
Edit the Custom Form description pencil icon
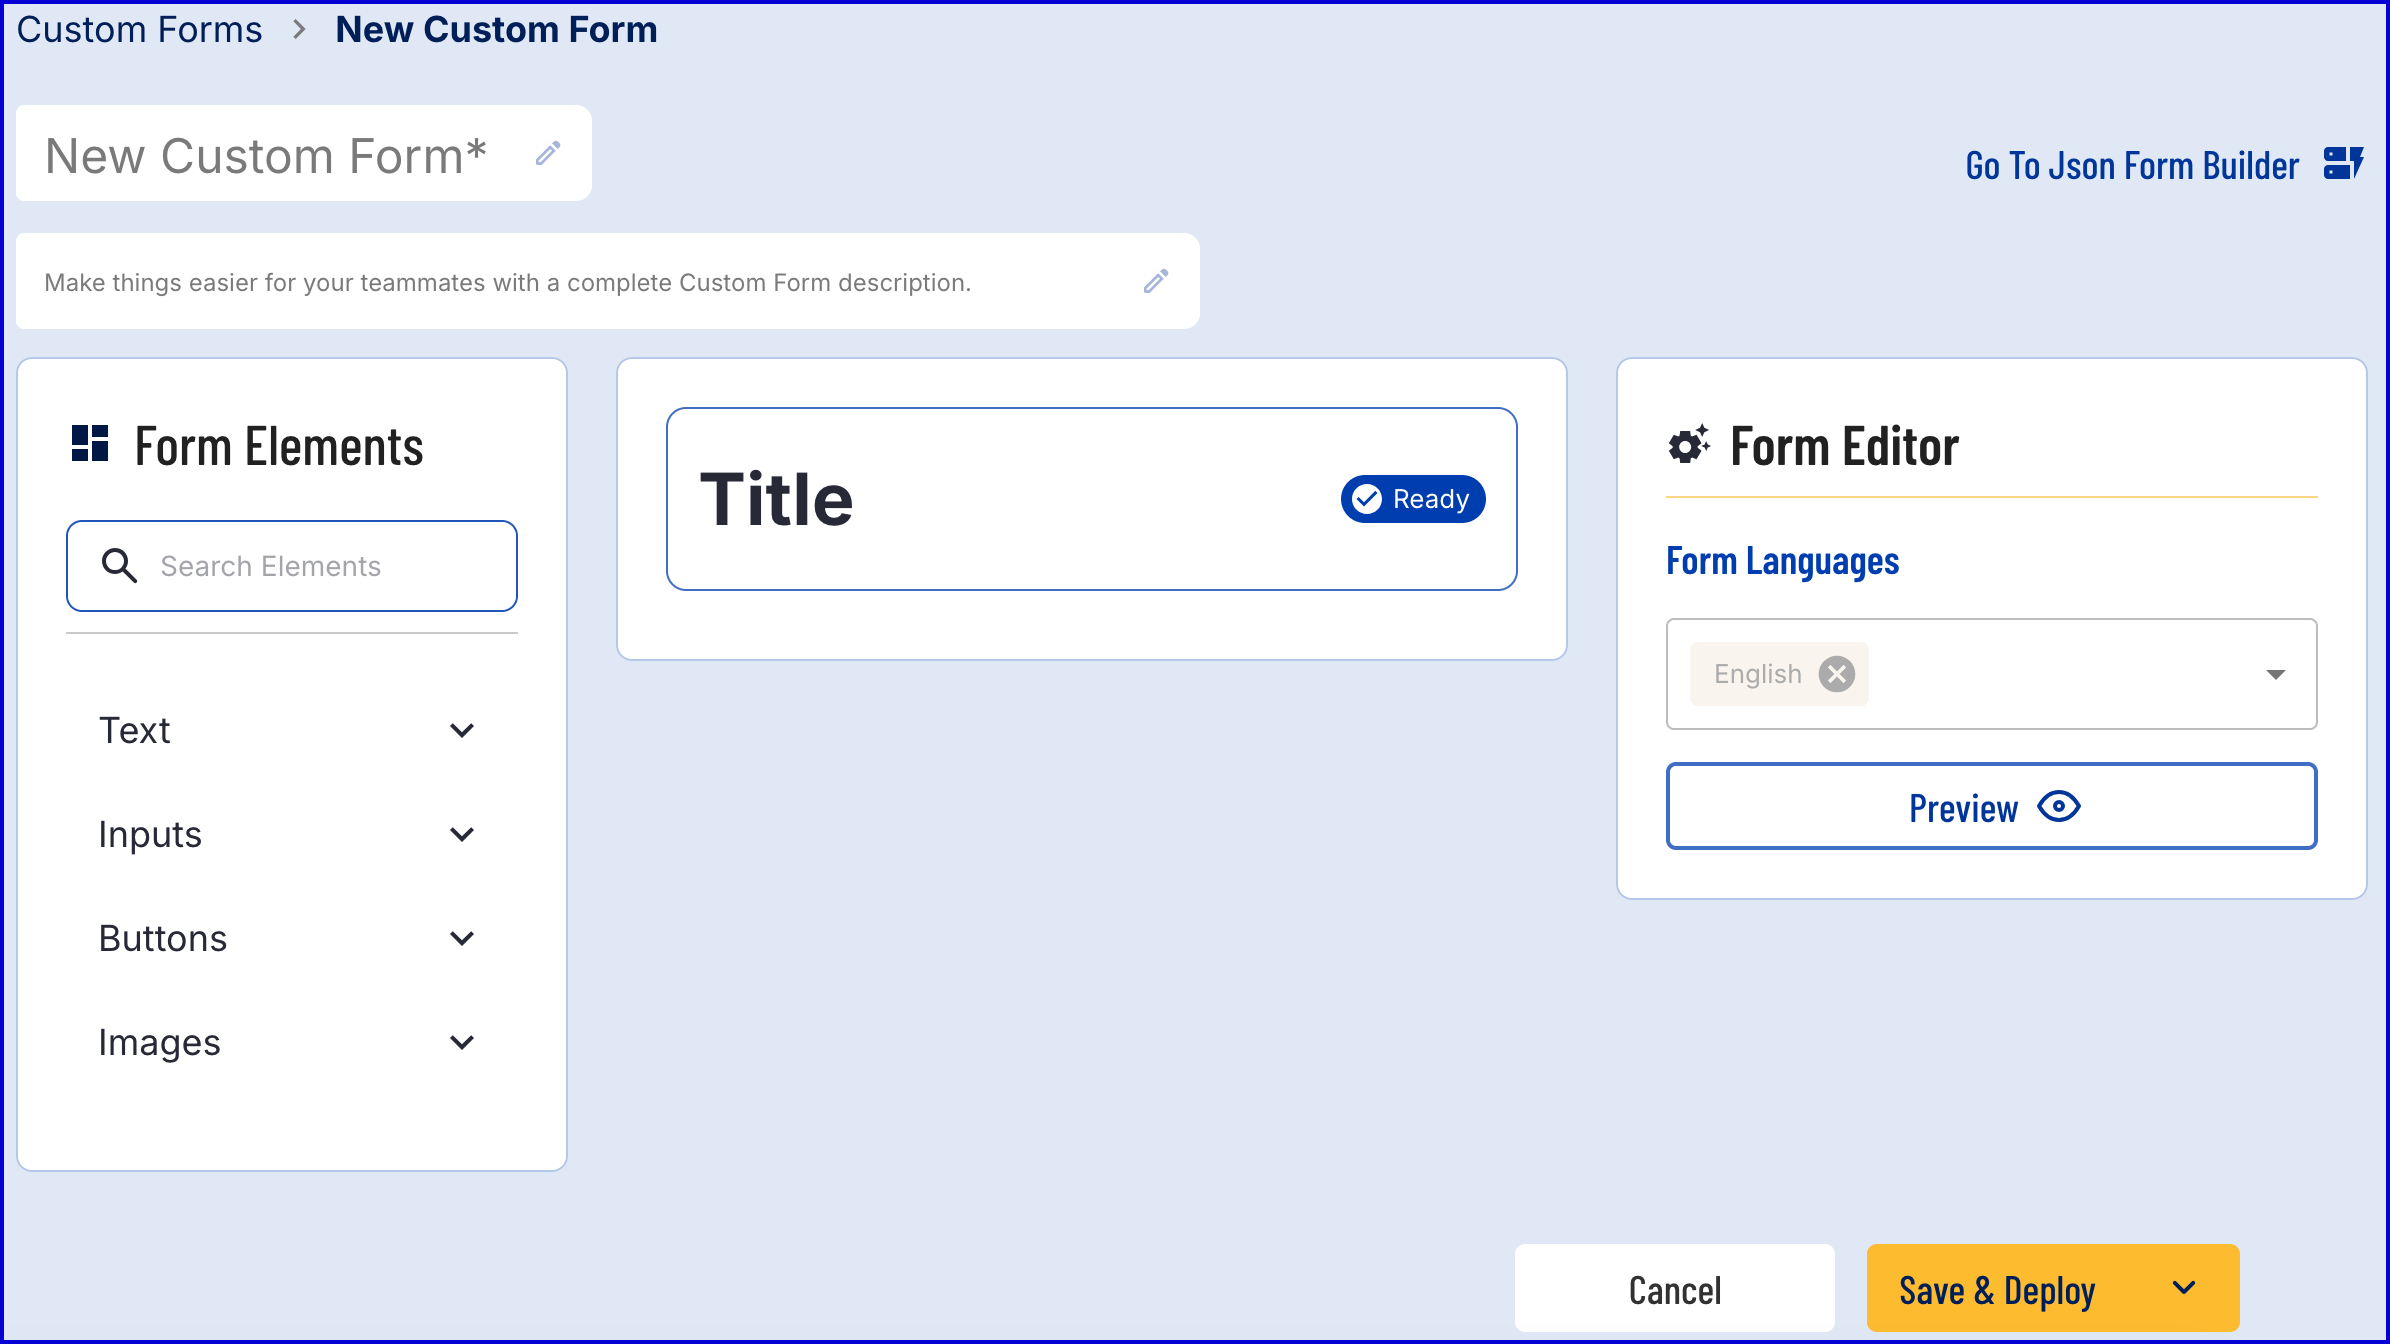tap(1156, 281)
